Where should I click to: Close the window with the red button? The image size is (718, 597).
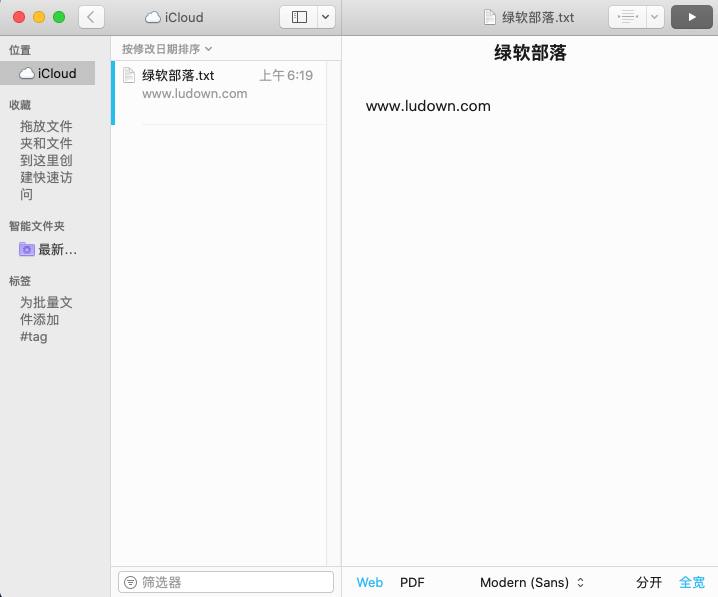(x=19, y=17)
